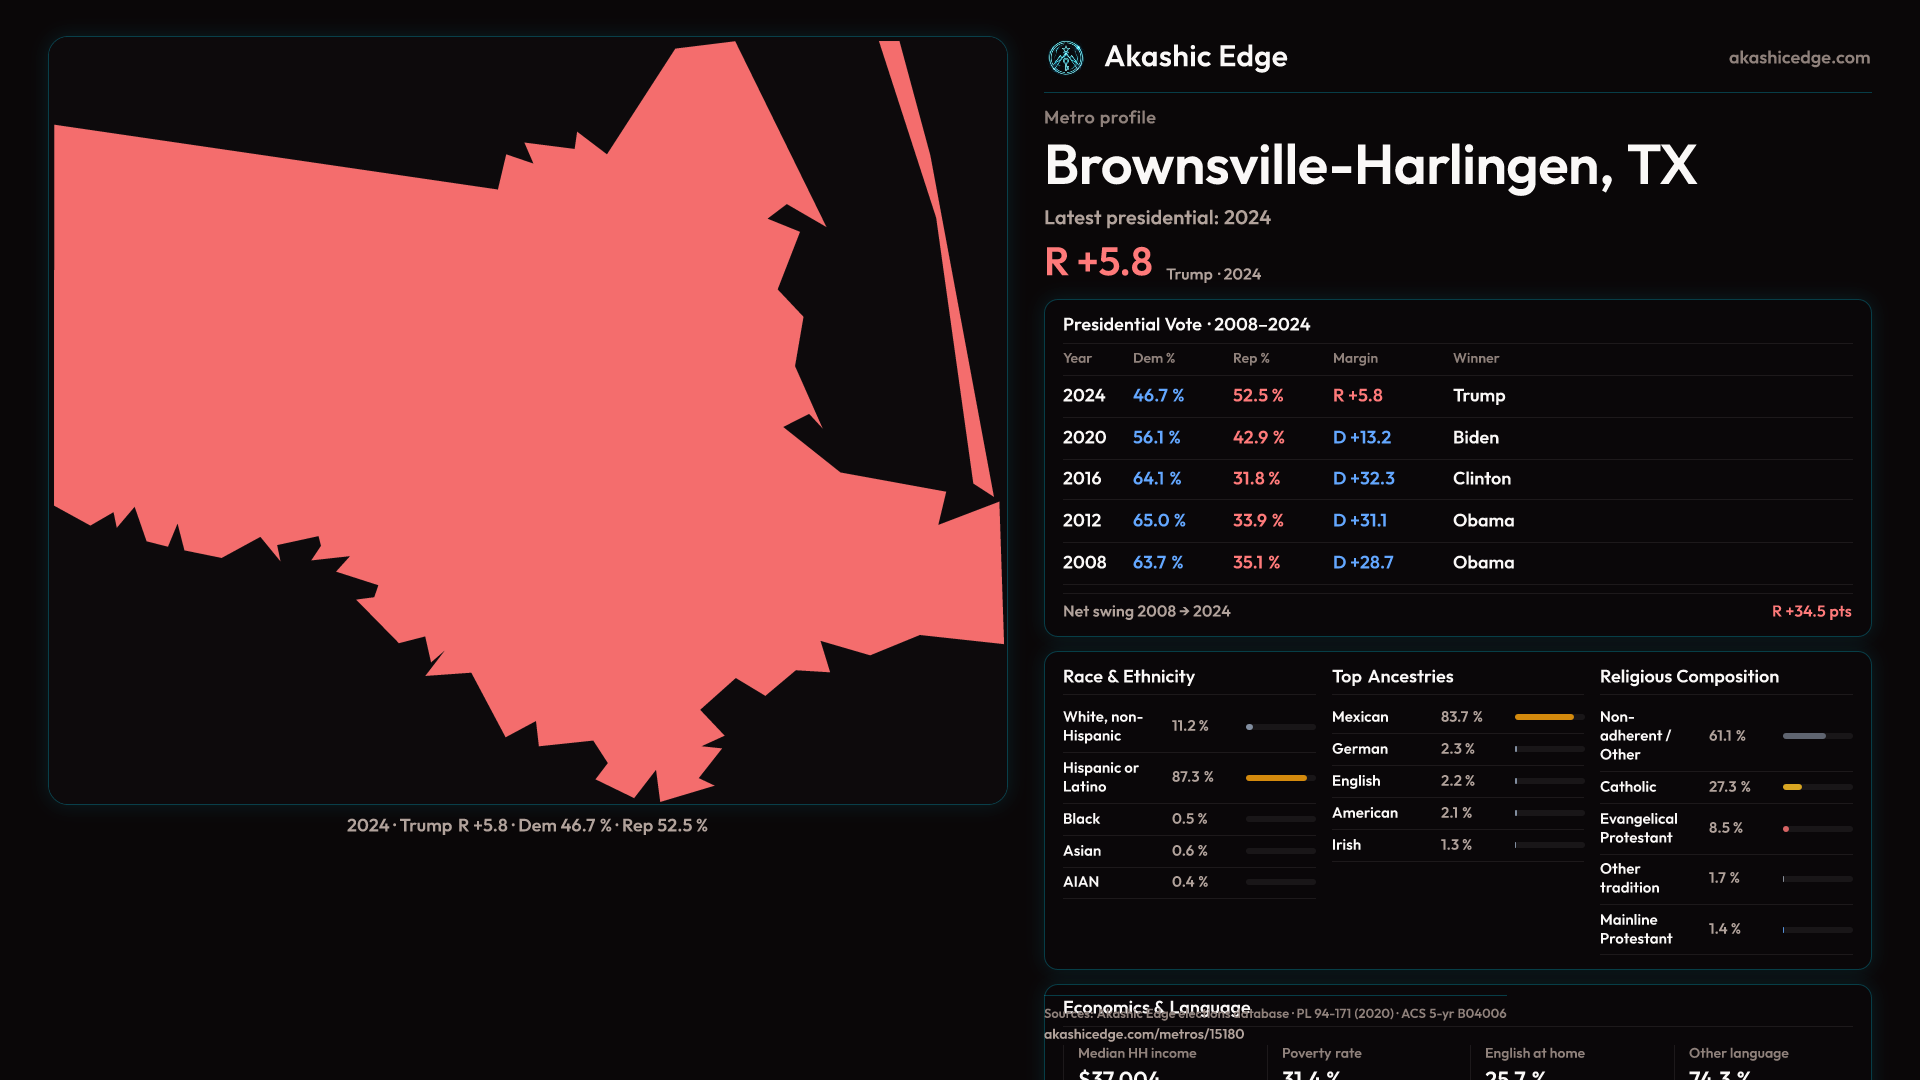Image resolution: width=1920 pixels, height=1080 pixels.
Task: Click the Net swing R +34.5 pts value
Action: click(1810, 611)
